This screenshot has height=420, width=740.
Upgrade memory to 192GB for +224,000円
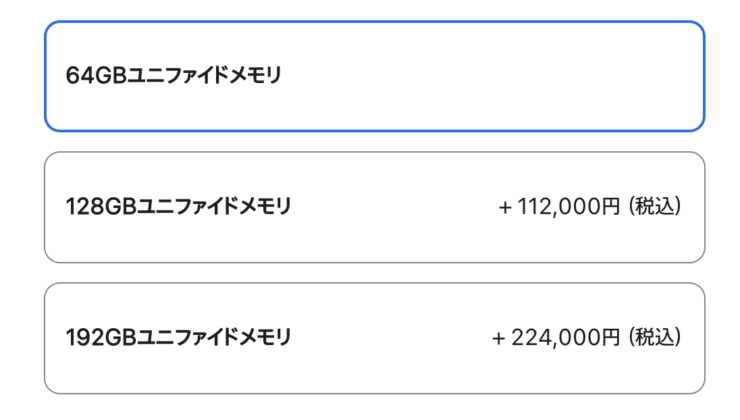(375, 338)
